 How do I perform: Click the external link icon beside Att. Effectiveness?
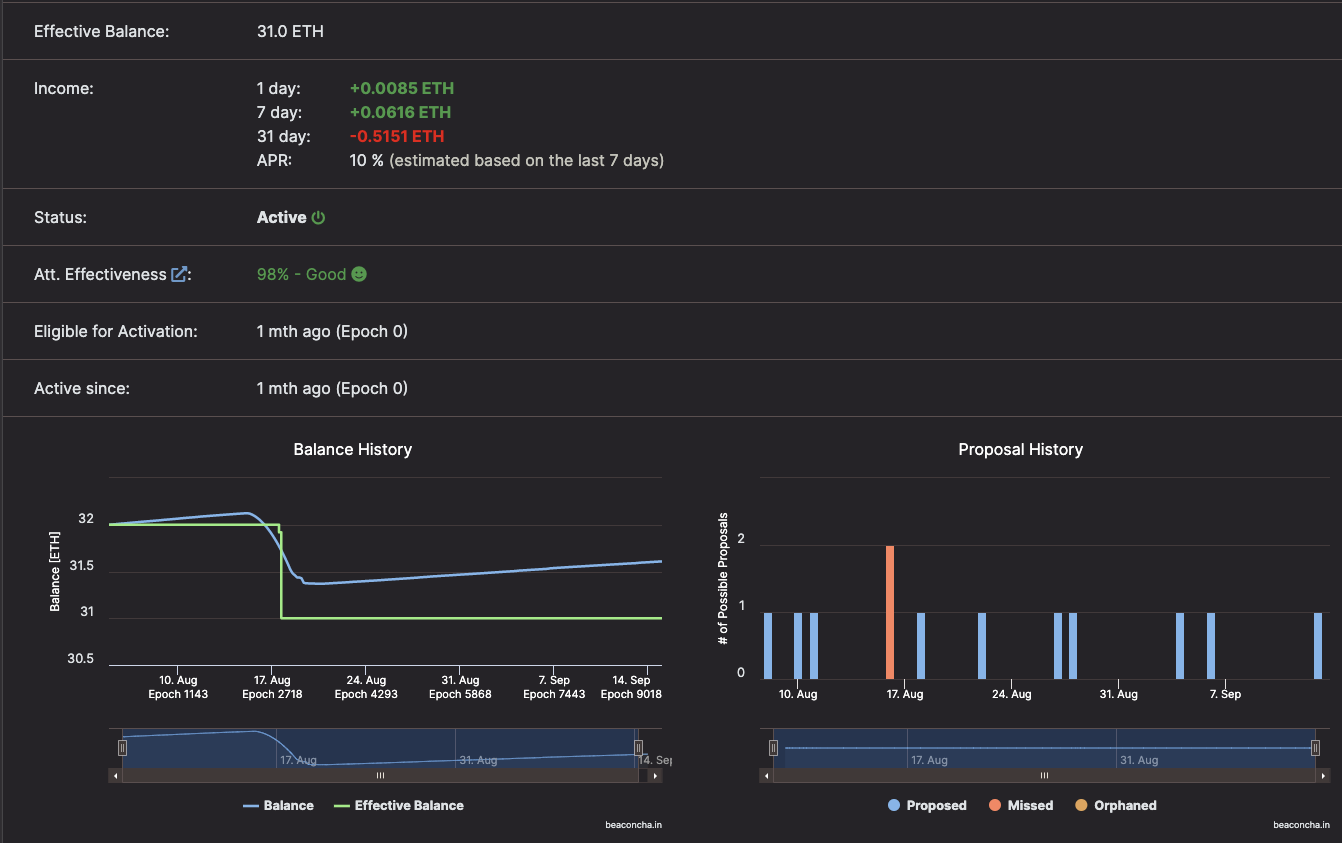pos(180,273)
